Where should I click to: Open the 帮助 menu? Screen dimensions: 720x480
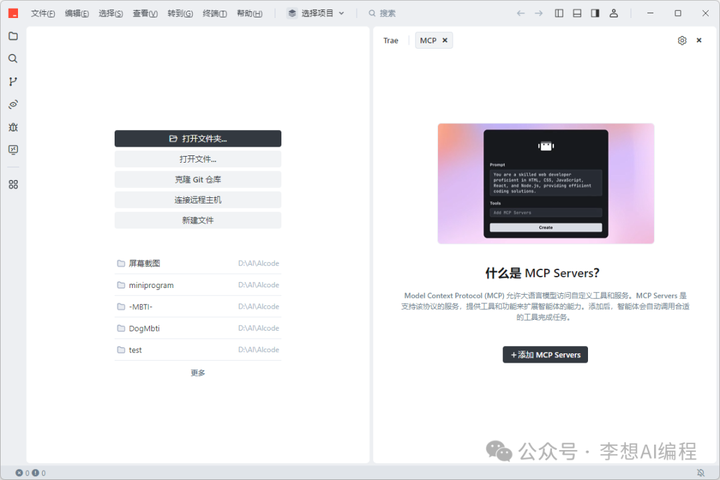(x=249, y=13)
